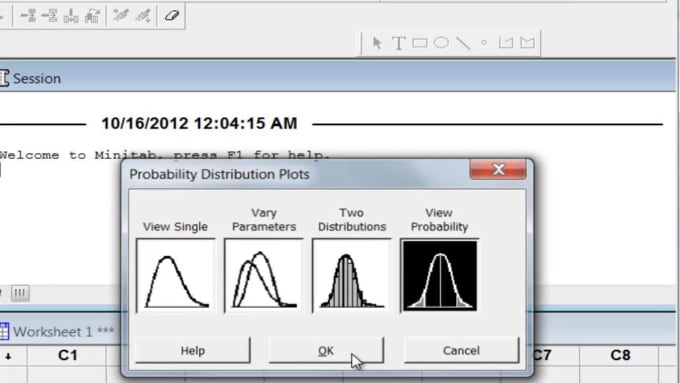The width and height of the screenshot is (680, 383).
Task: Click the Move Columns toolbar icon
Action: click(92, 16)
